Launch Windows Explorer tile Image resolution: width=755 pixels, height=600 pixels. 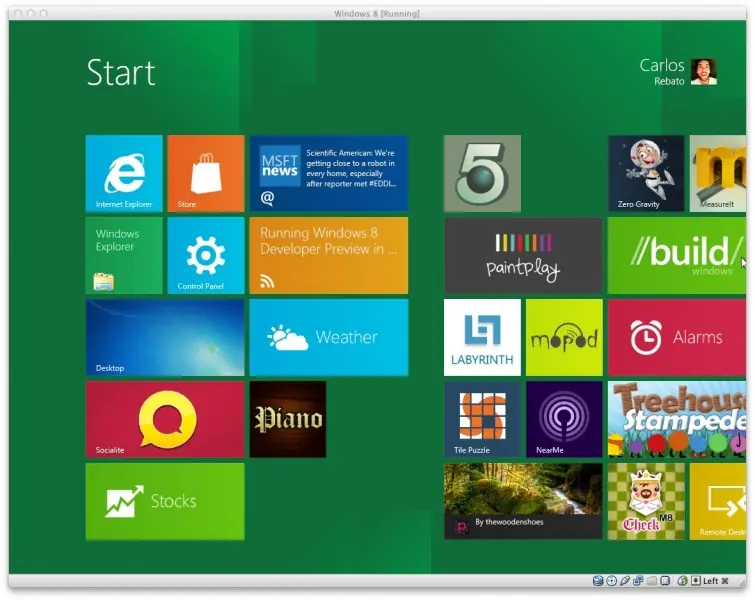[124, 255]
